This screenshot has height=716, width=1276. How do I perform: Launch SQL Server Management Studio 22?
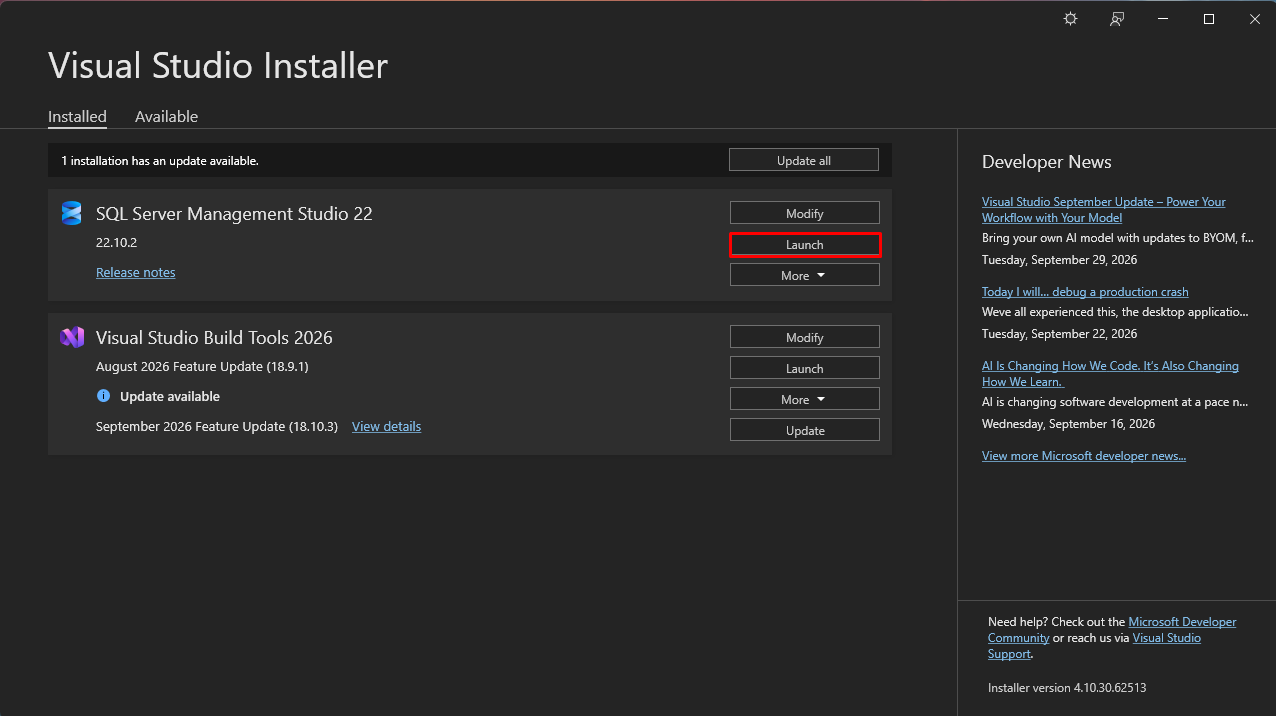805,244
